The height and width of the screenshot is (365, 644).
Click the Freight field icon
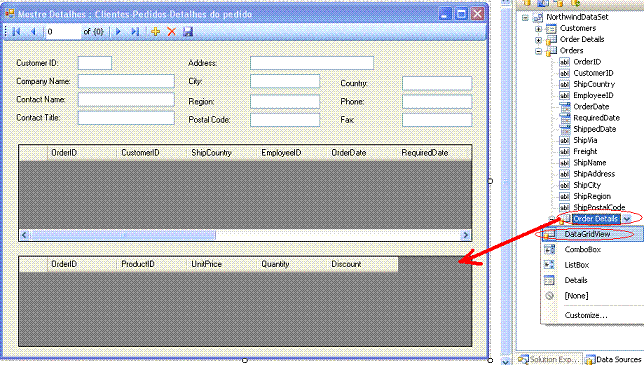(565, 152)
